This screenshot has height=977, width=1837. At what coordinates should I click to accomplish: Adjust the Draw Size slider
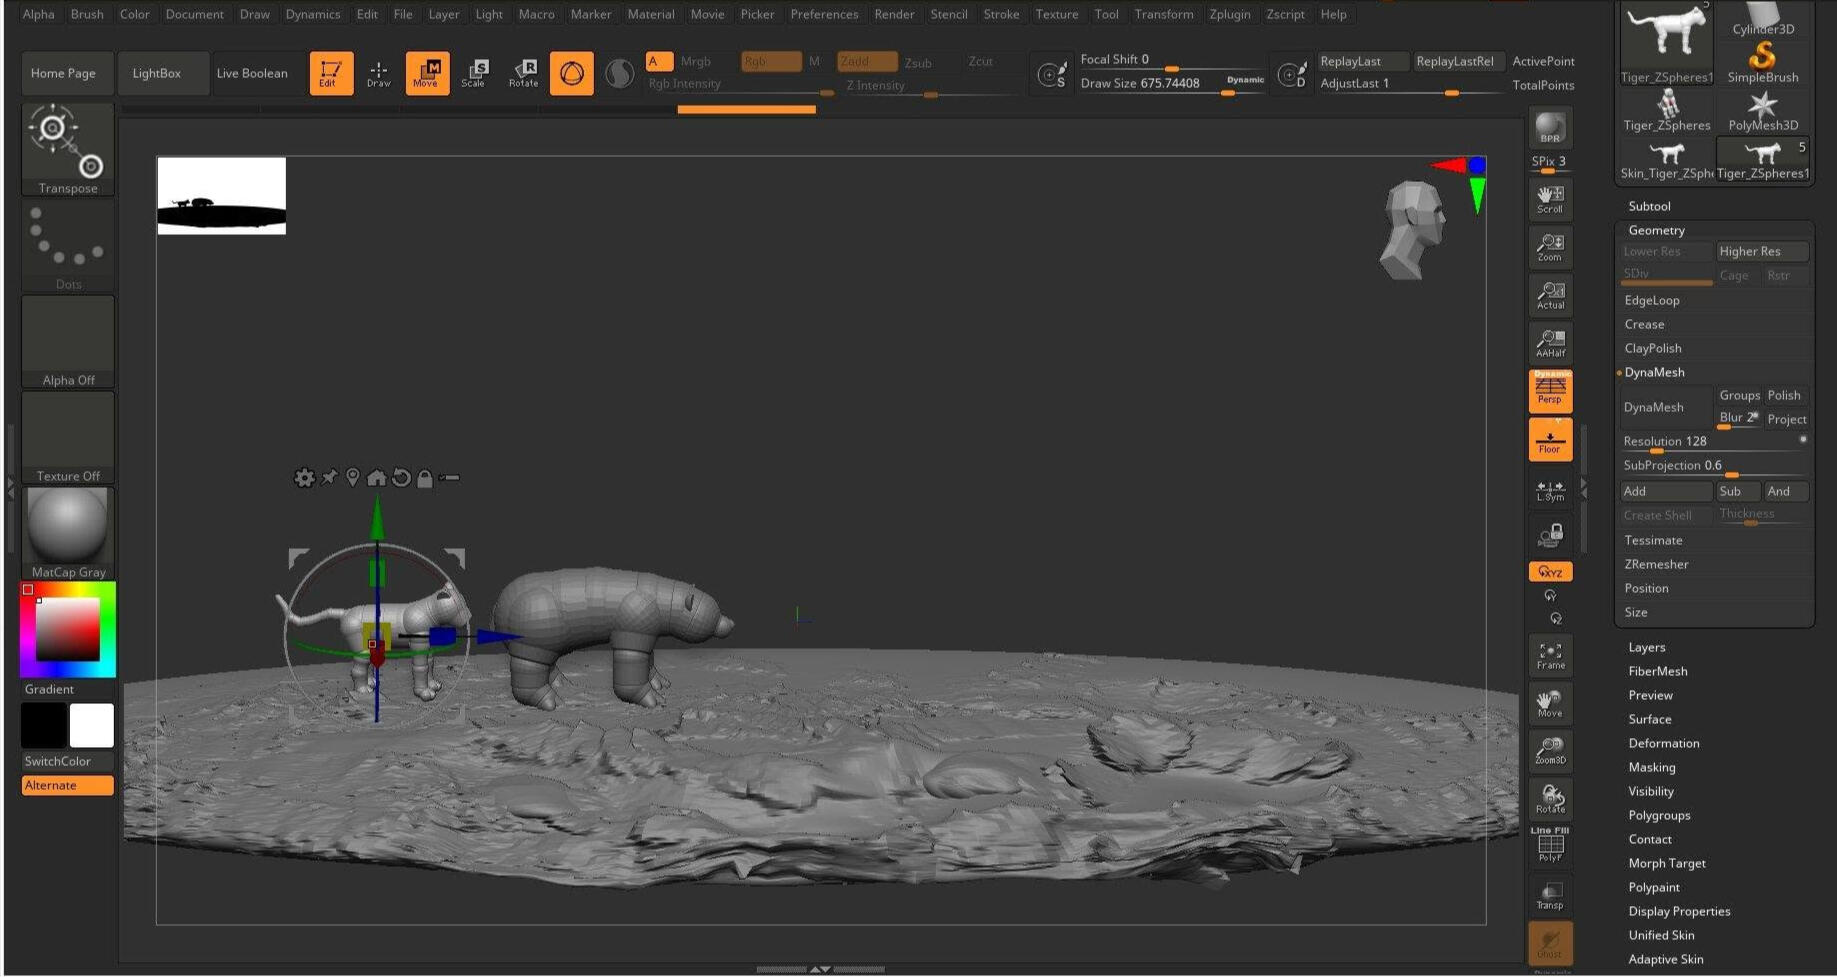[1171, 84]
